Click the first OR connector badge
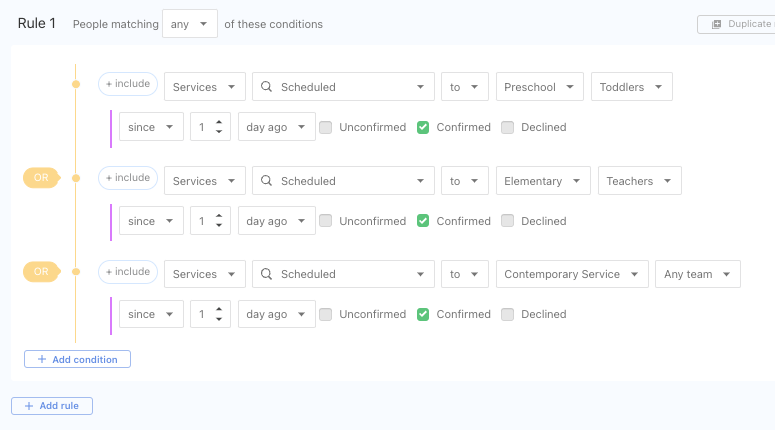This screenshot has height=430, width=775. click(41, 178)
